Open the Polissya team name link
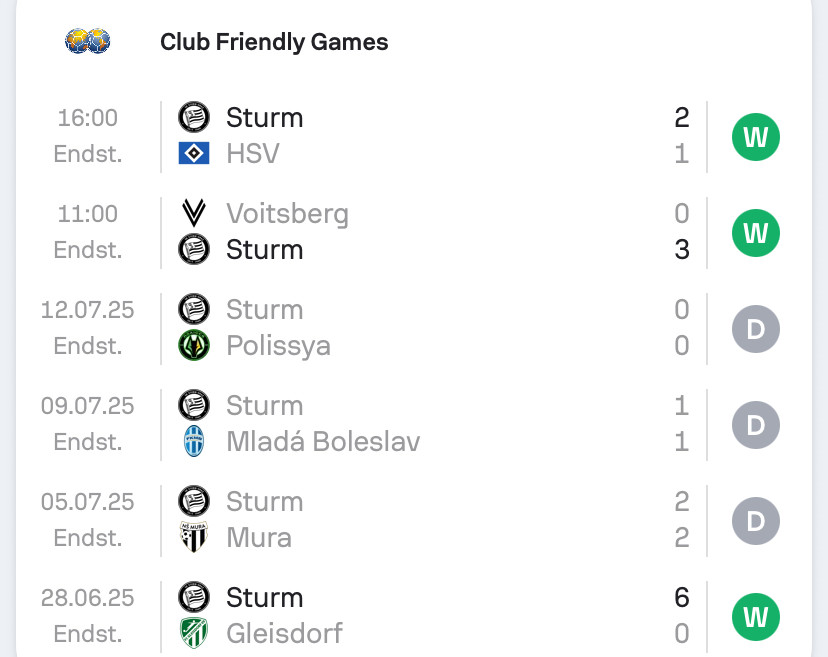This screenshot has width=828, height=657. 278,346
